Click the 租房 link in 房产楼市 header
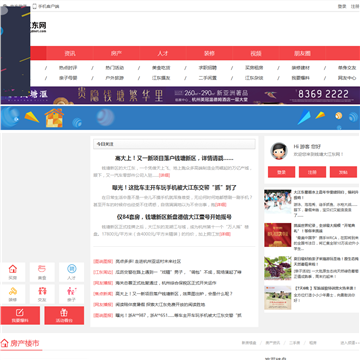Viewport: 360px width, 360px height. coord(313,343)
